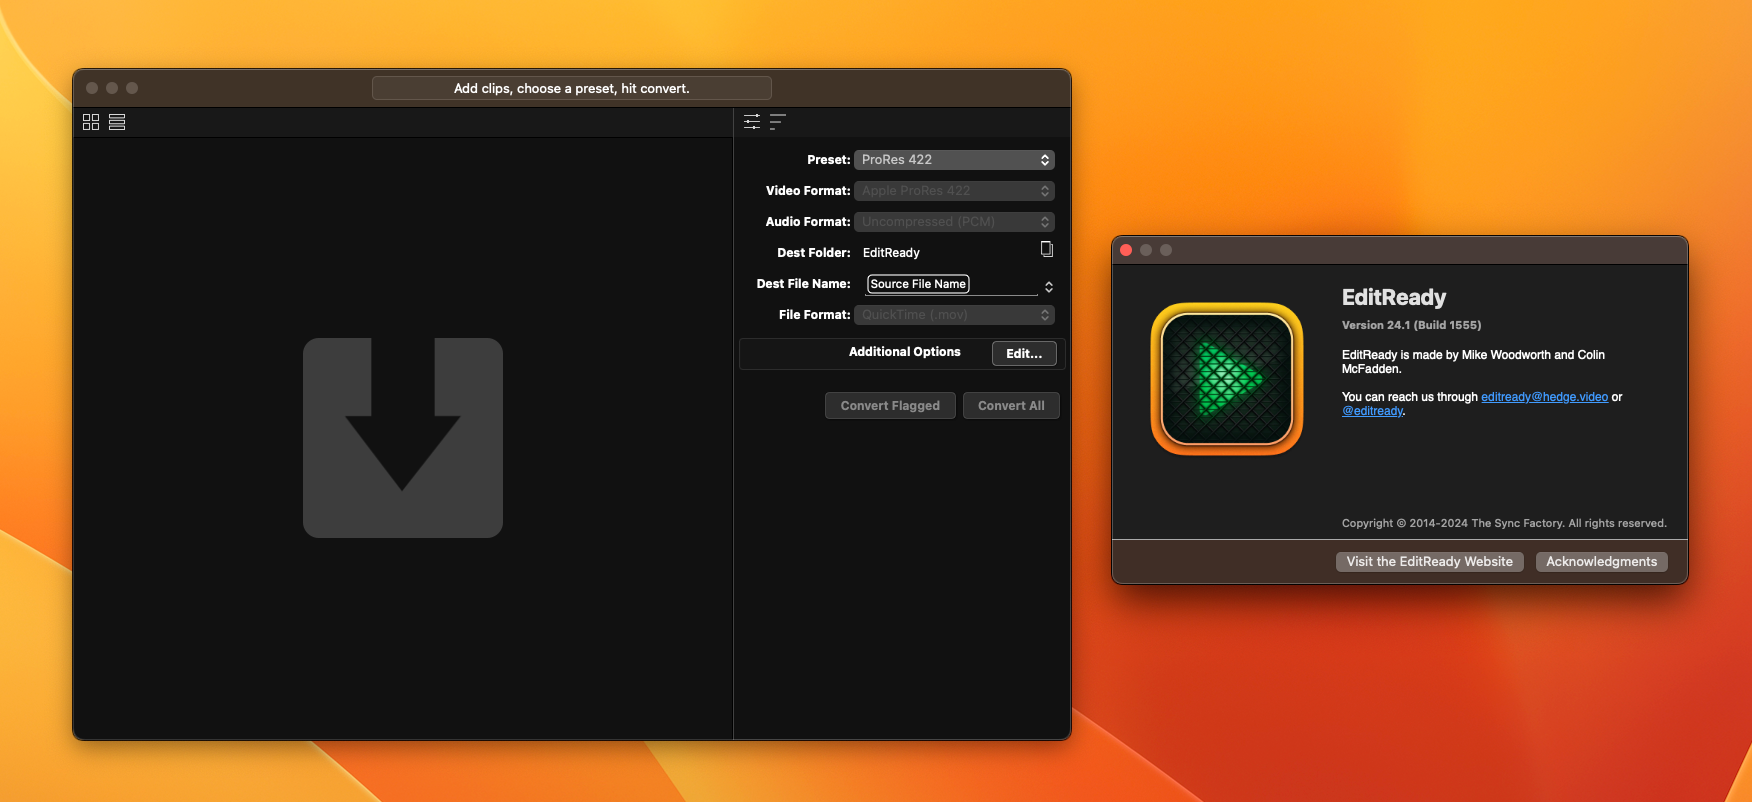Click the status message bar in title
The height and width of the screenshot is (802, 1752).
coord(572,88)
